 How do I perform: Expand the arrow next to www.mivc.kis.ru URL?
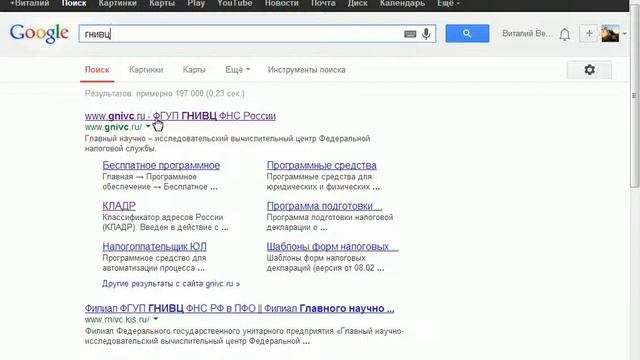click(x=156, y=319)
